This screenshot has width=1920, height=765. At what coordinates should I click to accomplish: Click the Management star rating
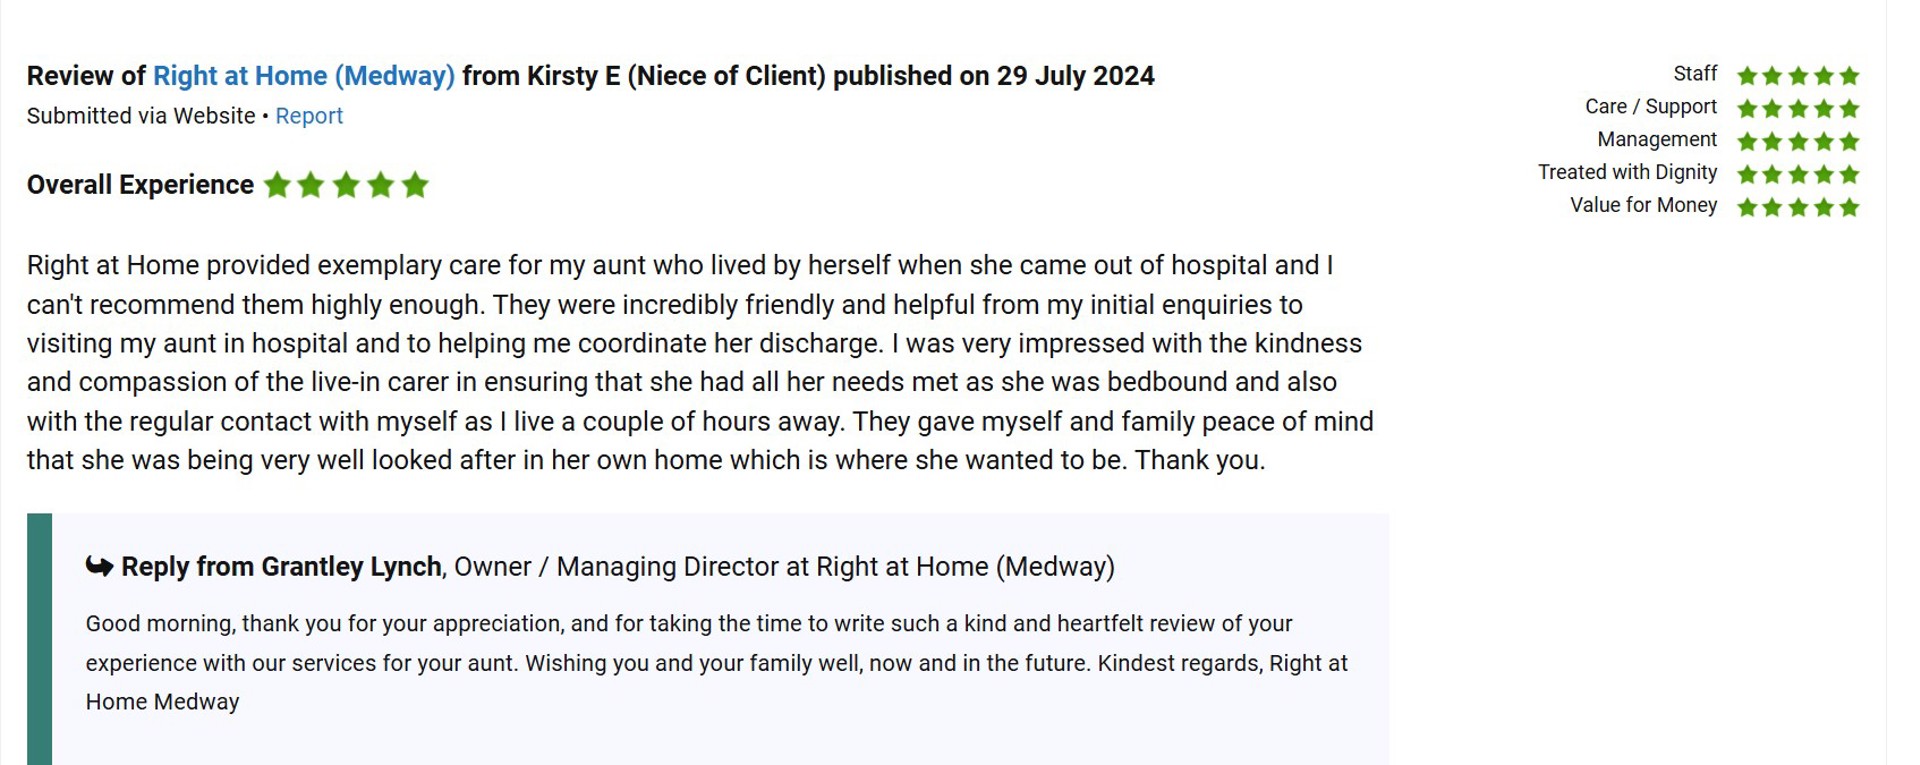click(x=1798, y=141)
